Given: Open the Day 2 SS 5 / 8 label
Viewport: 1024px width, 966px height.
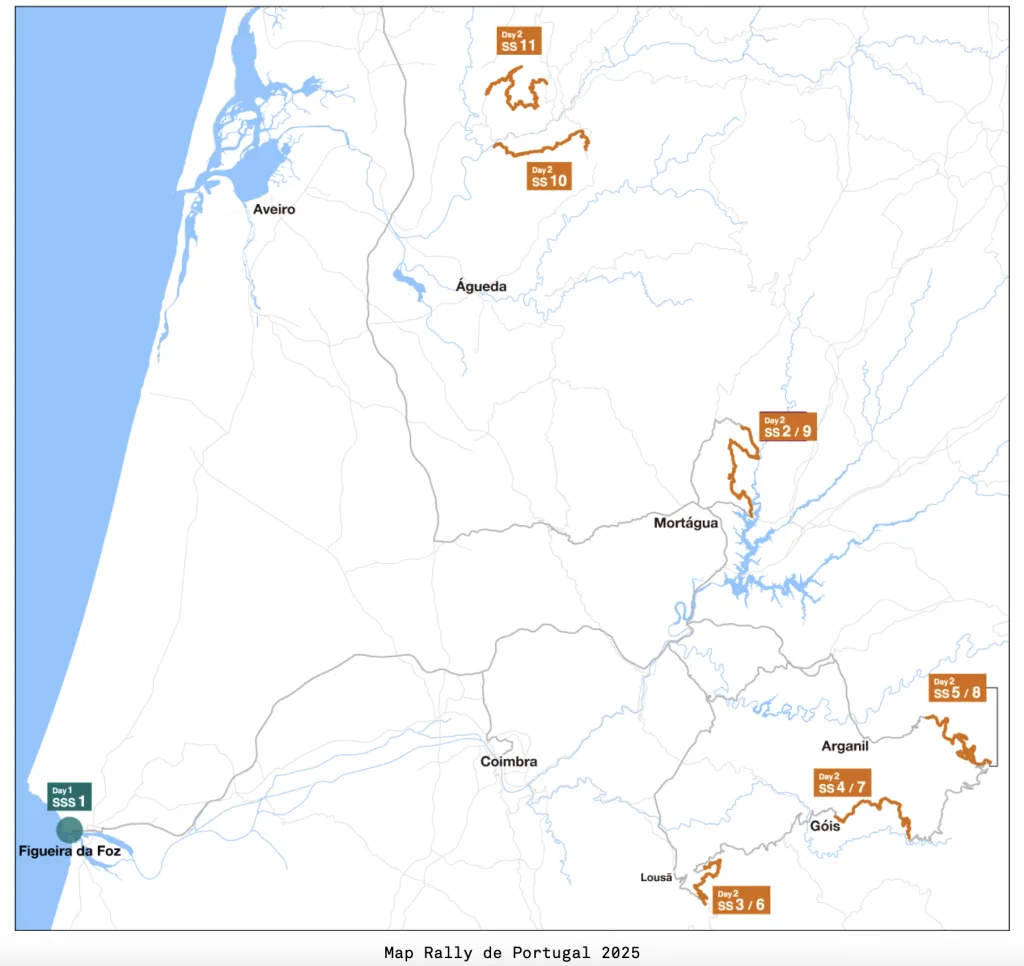Looking at the screenshot, I should point(957,688).
